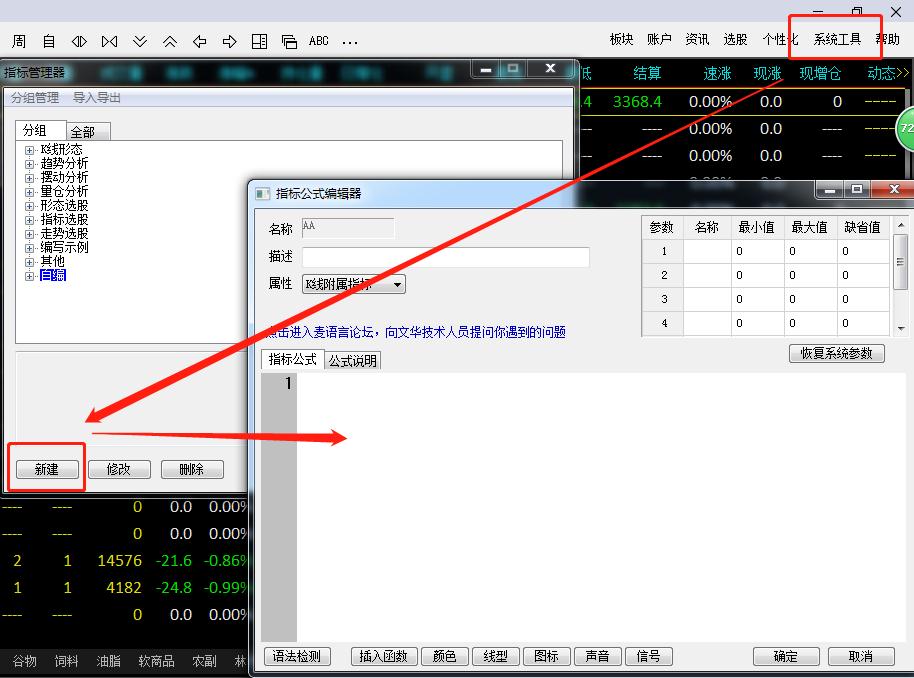Click the 新建 button

47,469
